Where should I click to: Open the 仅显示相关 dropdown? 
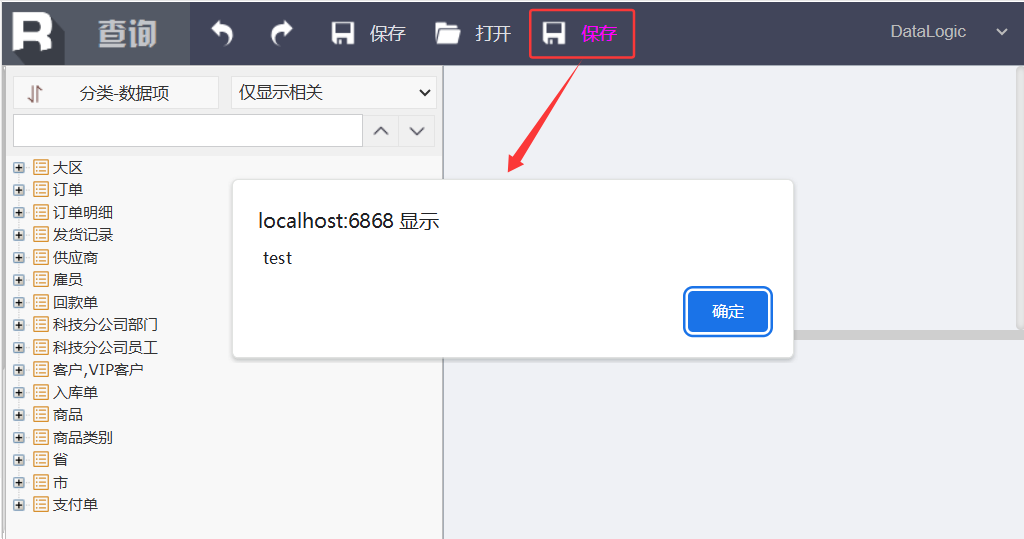(334, 93)
